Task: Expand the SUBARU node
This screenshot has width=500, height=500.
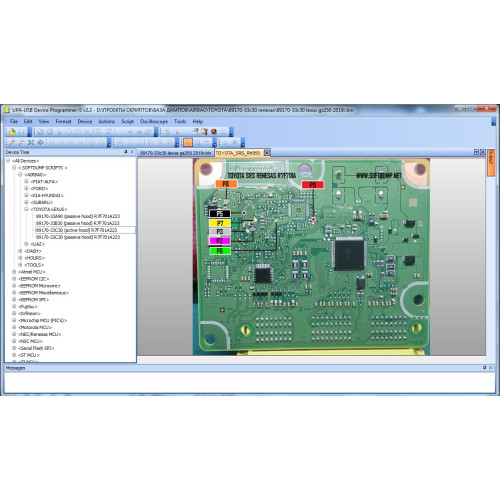Action: pos(26,202)
